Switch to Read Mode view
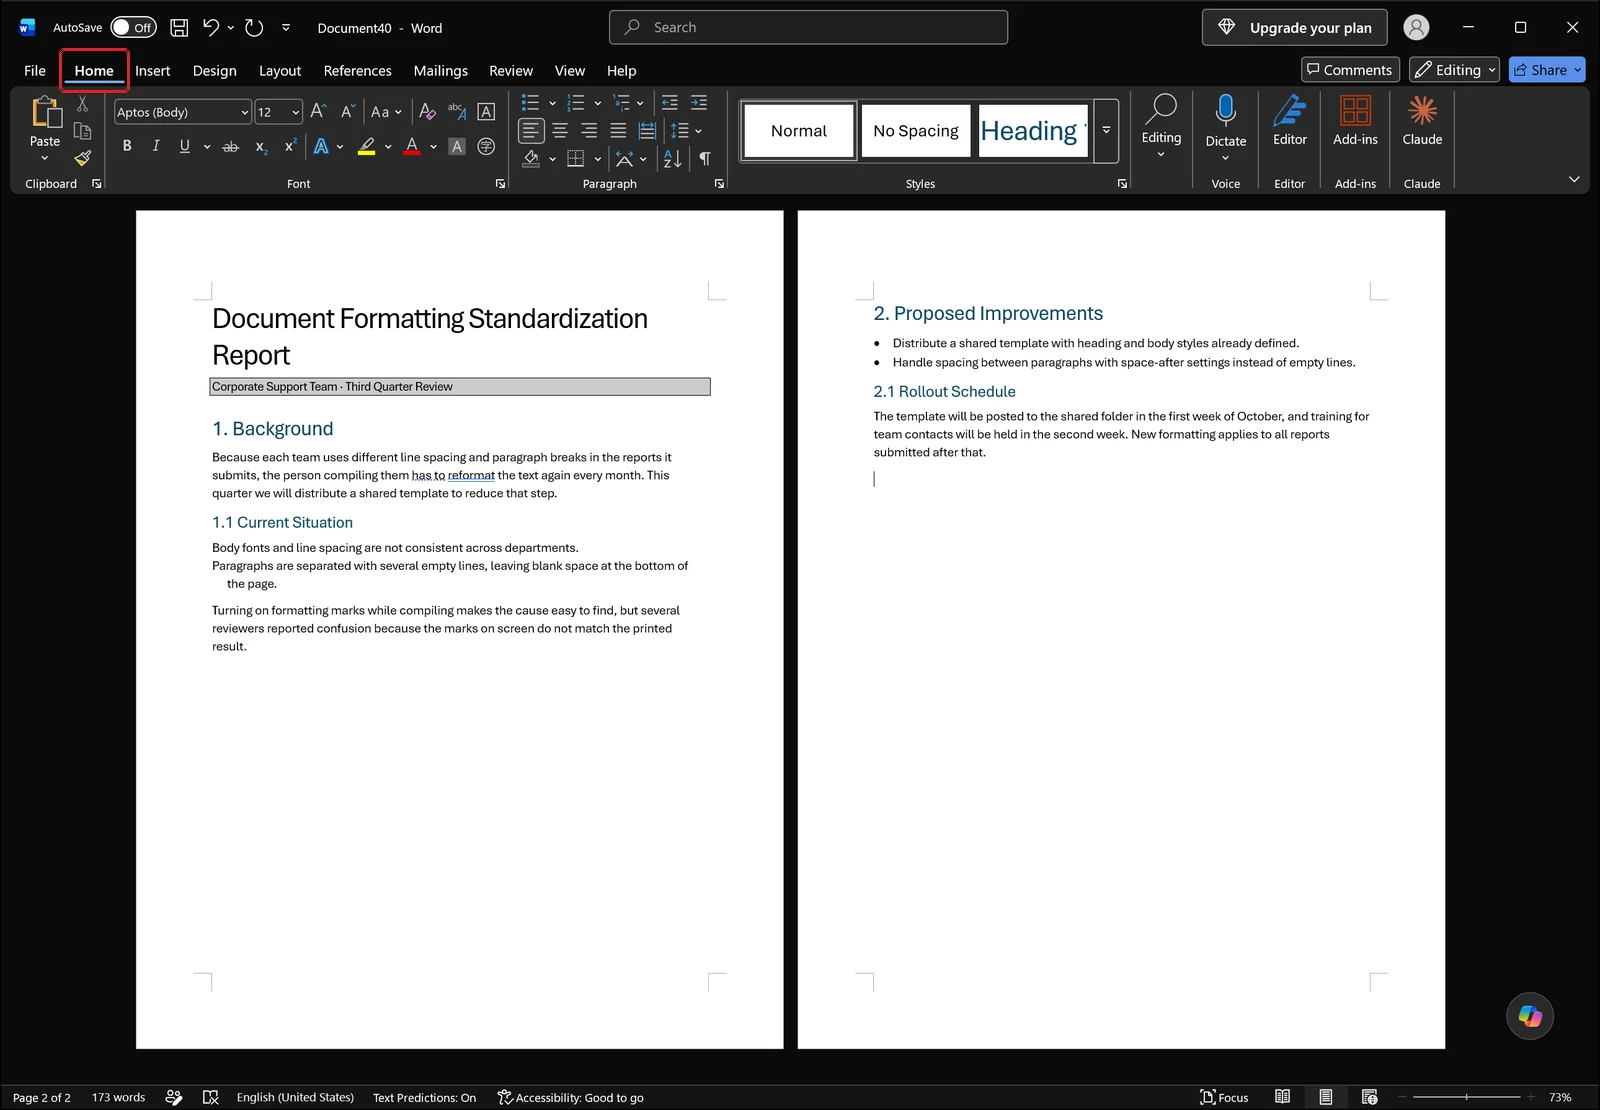Viewport: 1600px width, 1110px height. 1282,1097
